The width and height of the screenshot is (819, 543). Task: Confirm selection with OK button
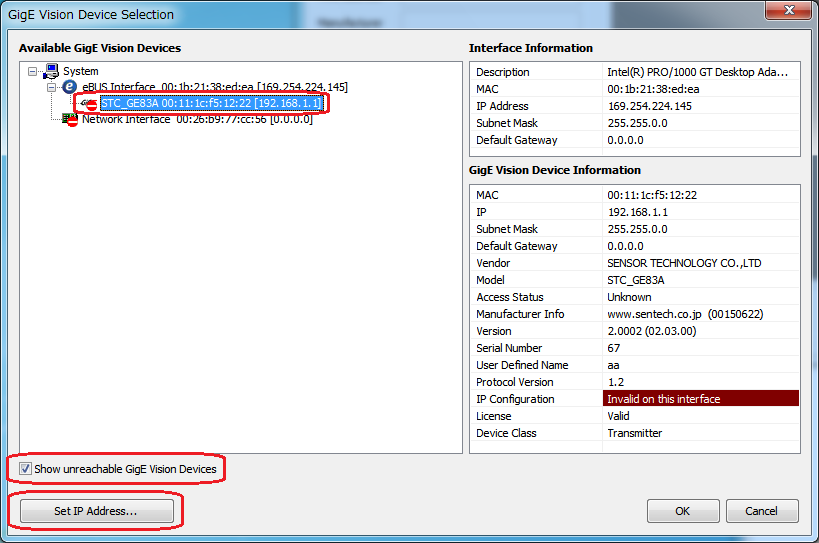(x=683, y=511)
